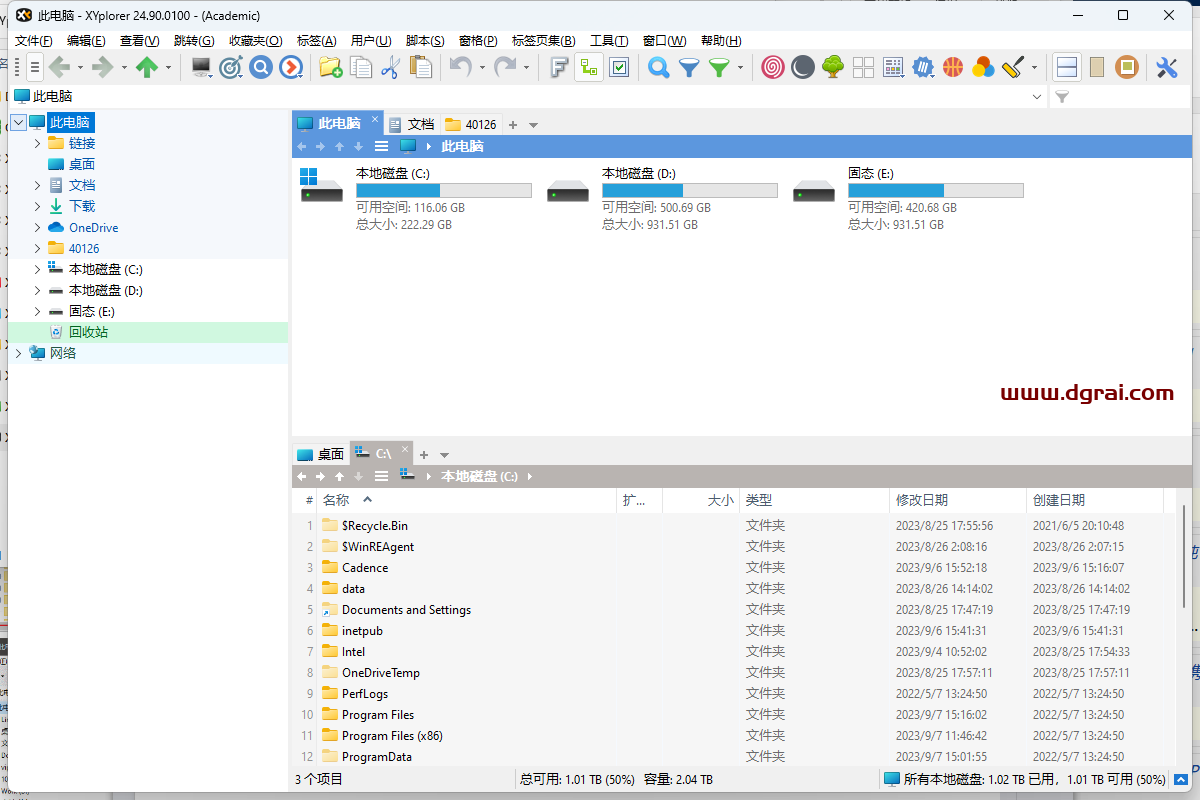Open the Find Files search tool
1200x800 pixels.
click(658, 67)
